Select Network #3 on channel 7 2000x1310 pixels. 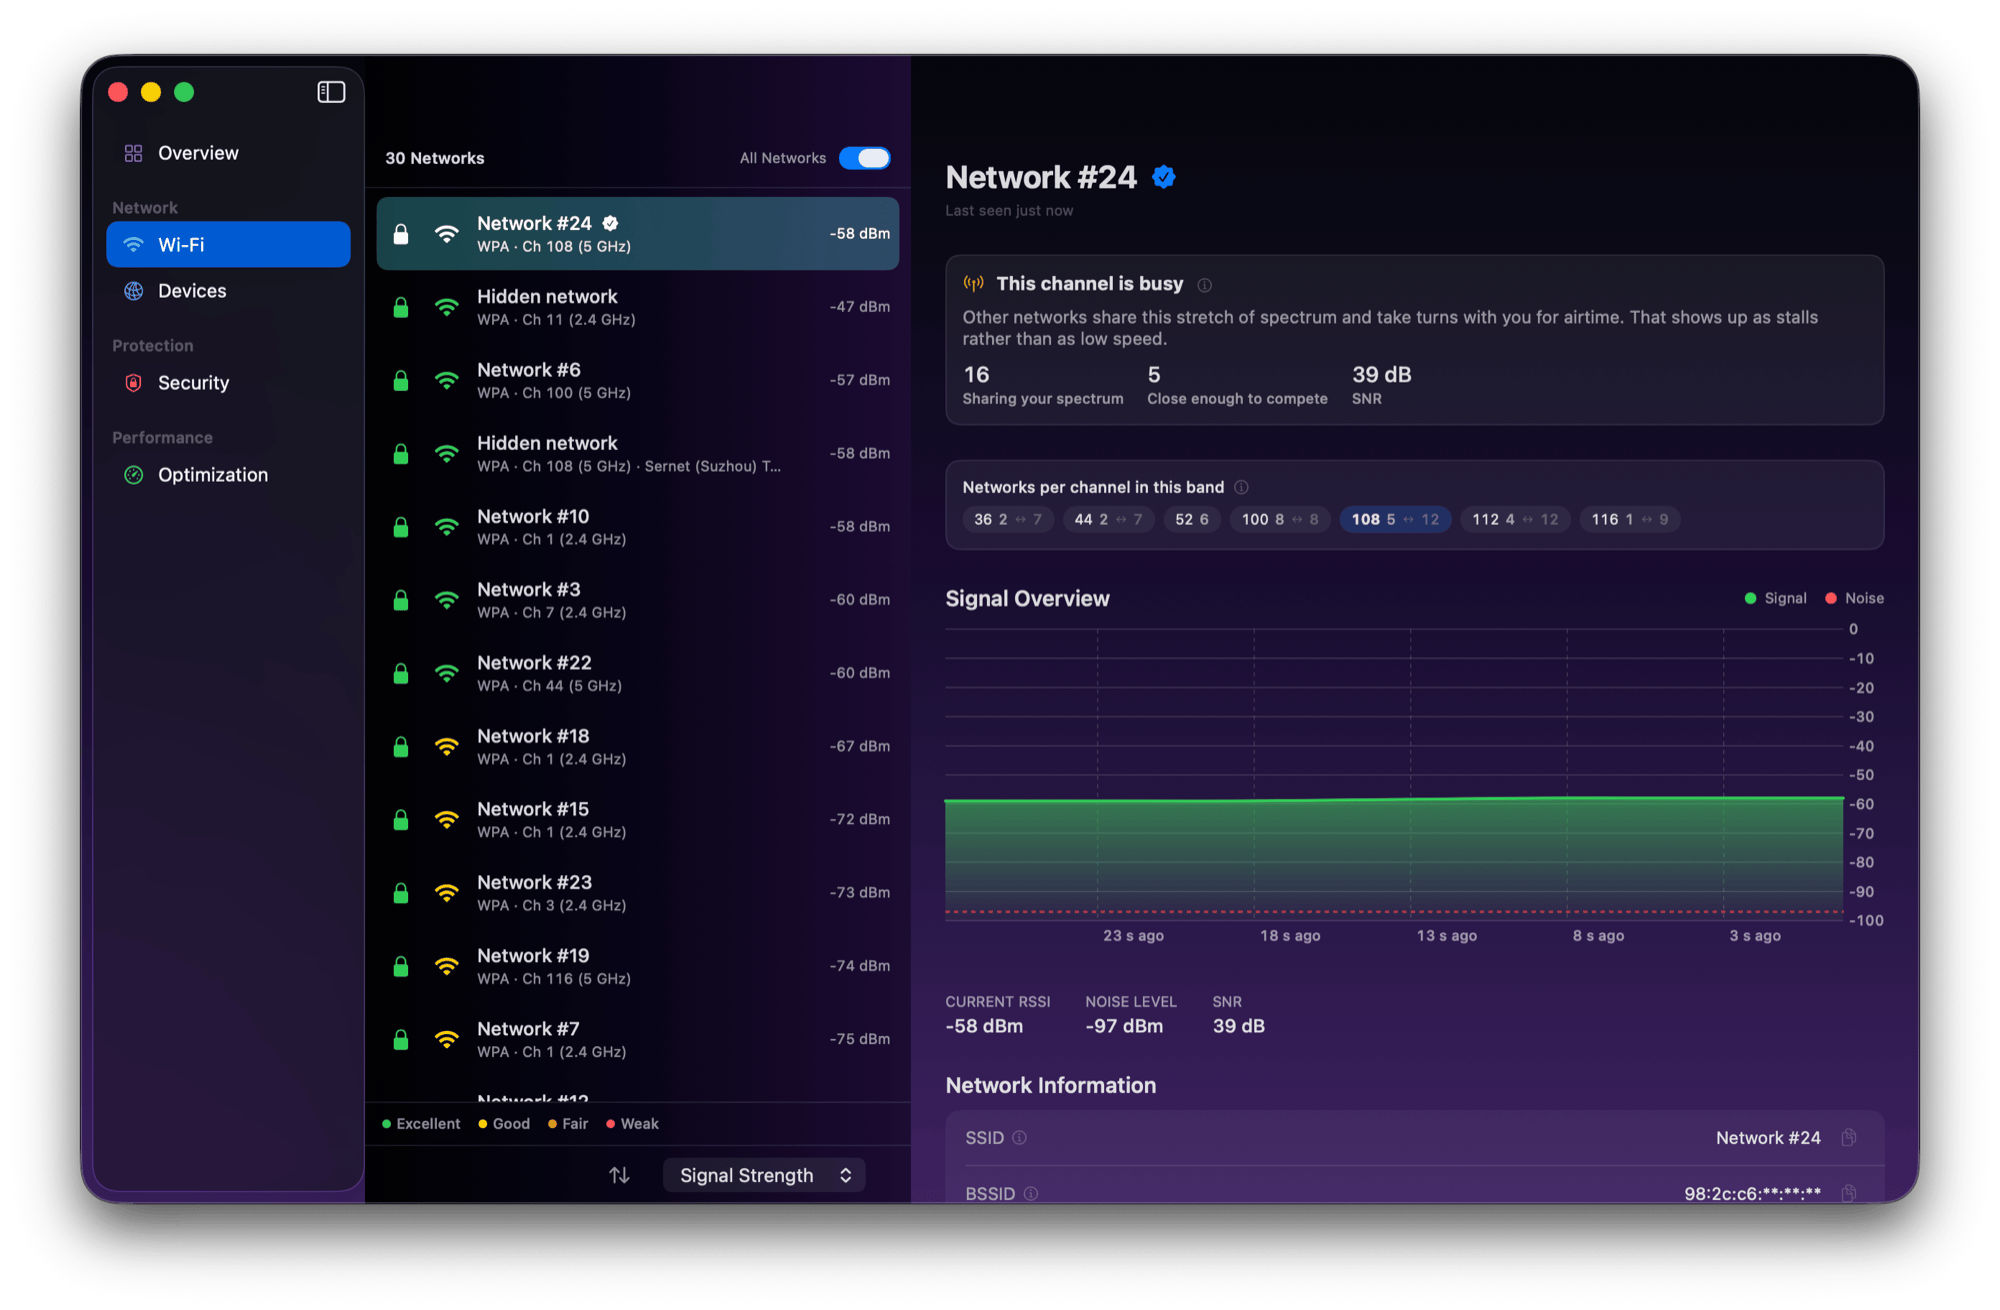(638, 600)
